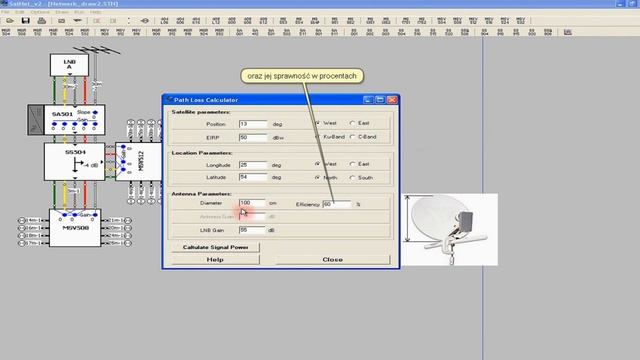Viewport: 640px width, 360px height.
Task: Select the MSV 532 component in top toolbar
Action: coord(520,20)
